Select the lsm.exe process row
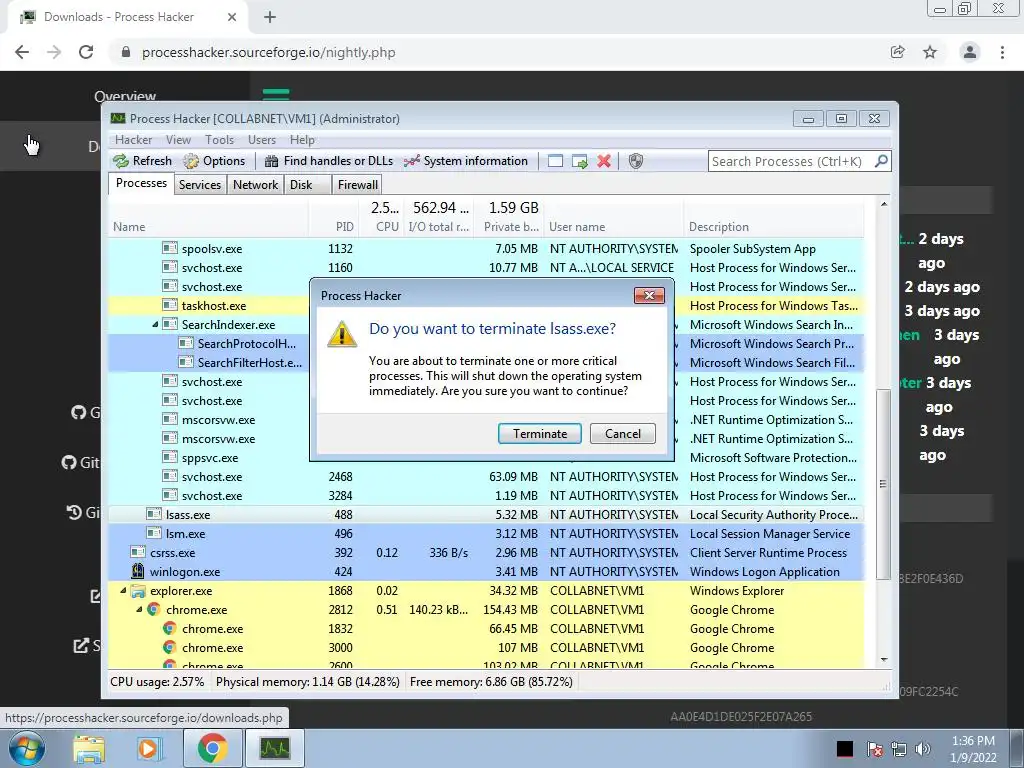 point(486,534)
